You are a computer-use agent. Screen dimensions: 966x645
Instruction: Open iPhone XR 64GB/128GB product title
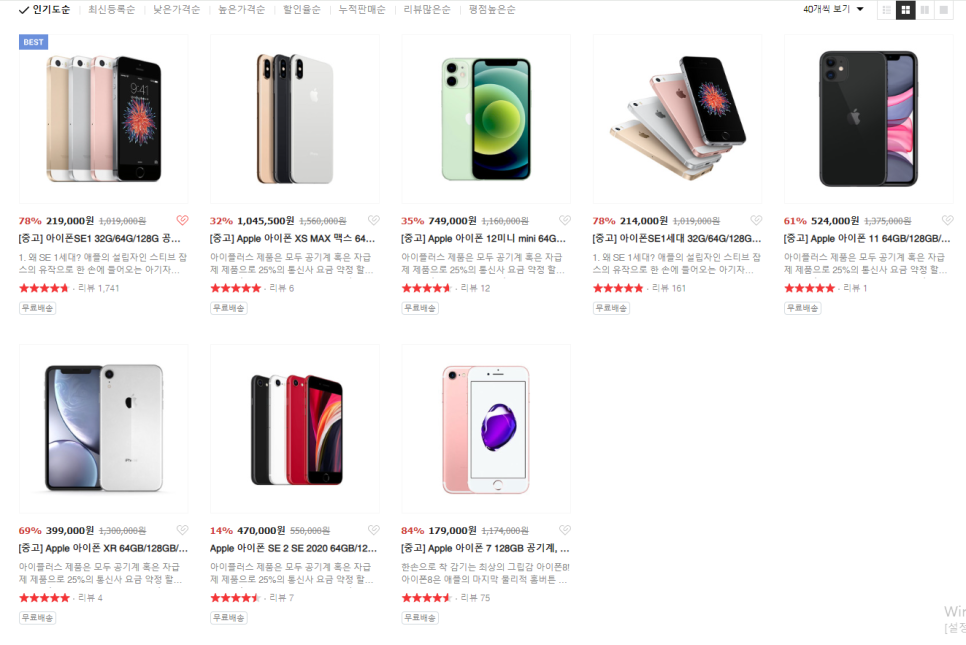point(104,548)
